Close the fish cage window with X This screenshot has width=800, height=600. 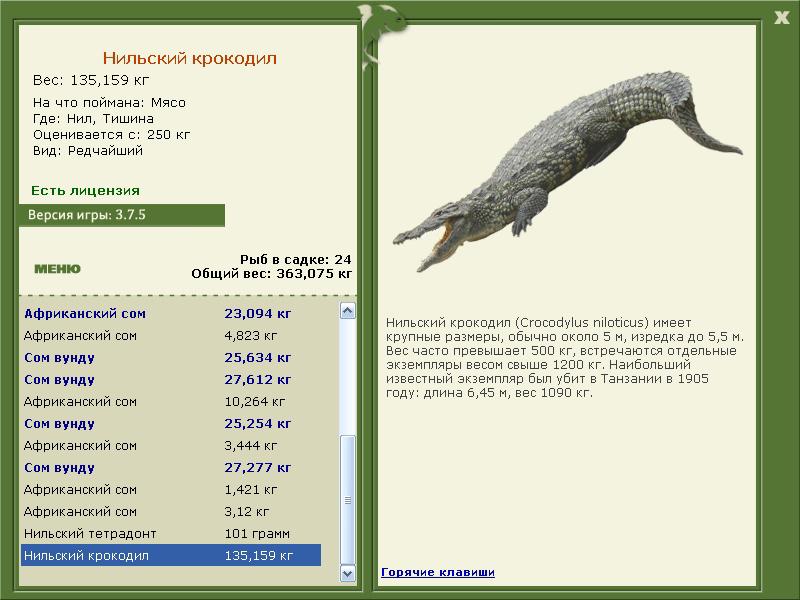[782, 18]
